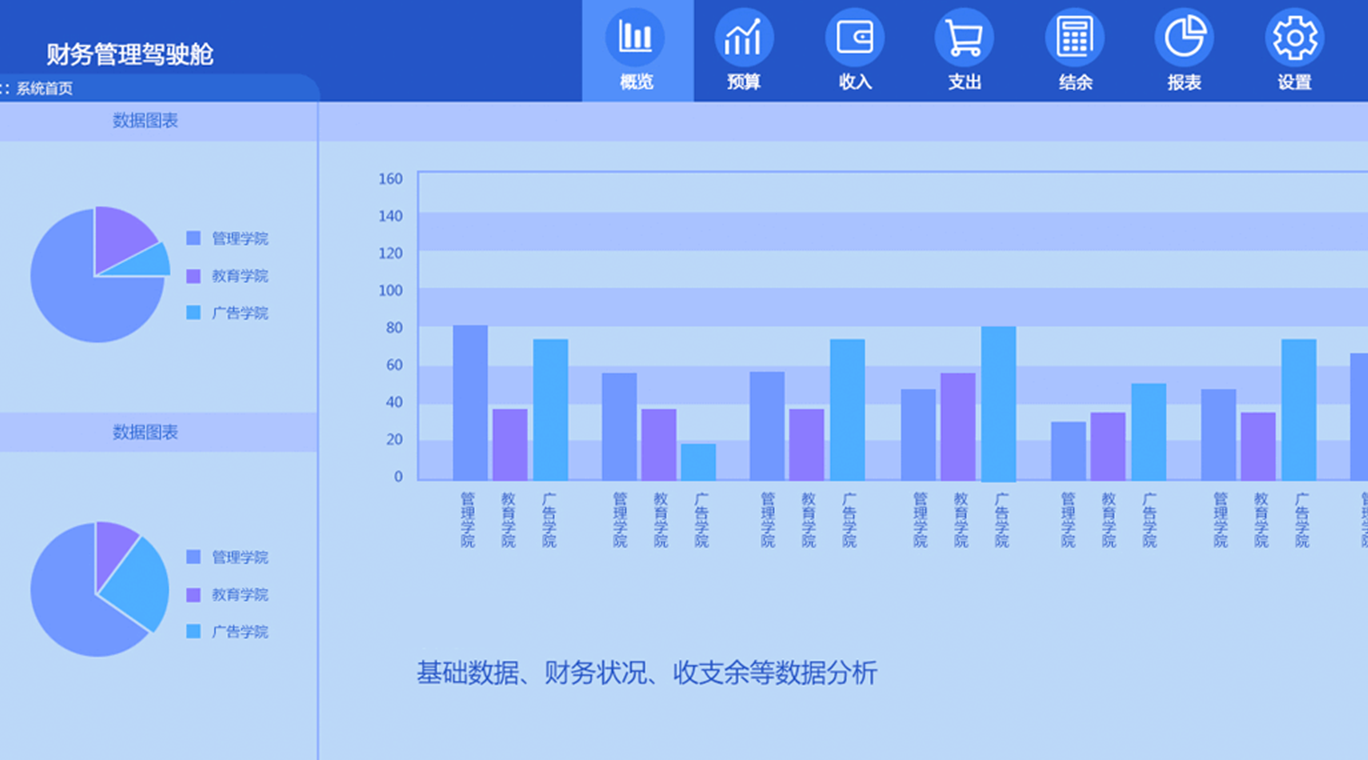This screenshot has width=1368, height=760.
Task: Click the purple slice of upper pie chart
Action: point(118,235)
